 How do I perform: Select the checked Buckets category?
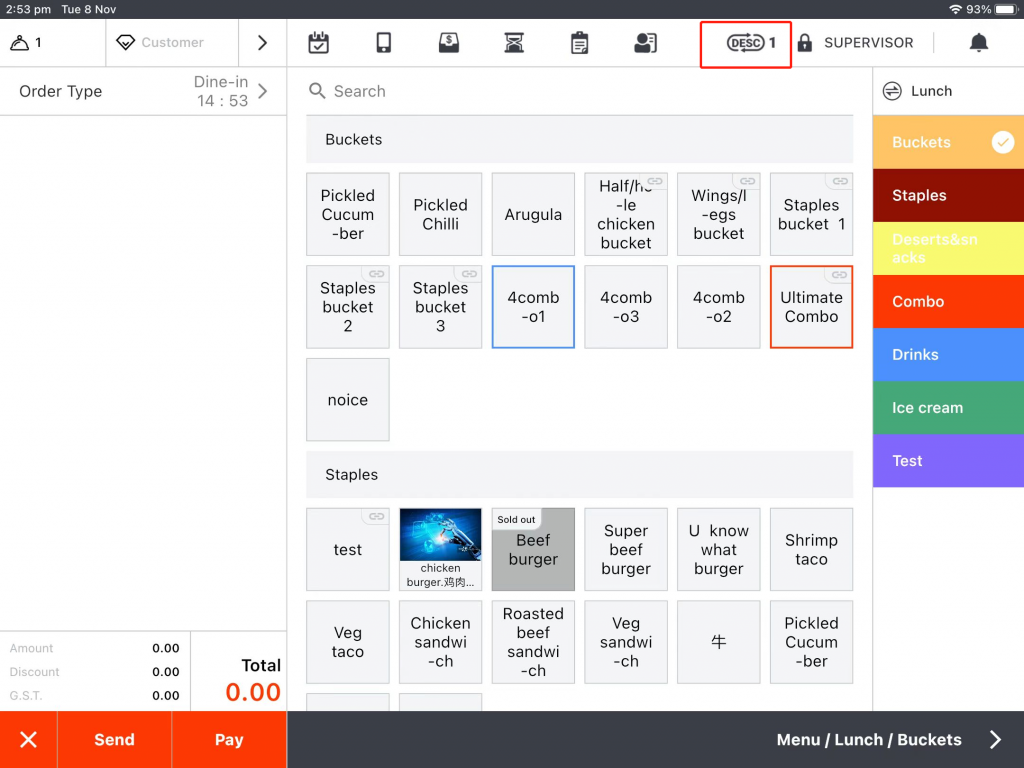[948, 142]
